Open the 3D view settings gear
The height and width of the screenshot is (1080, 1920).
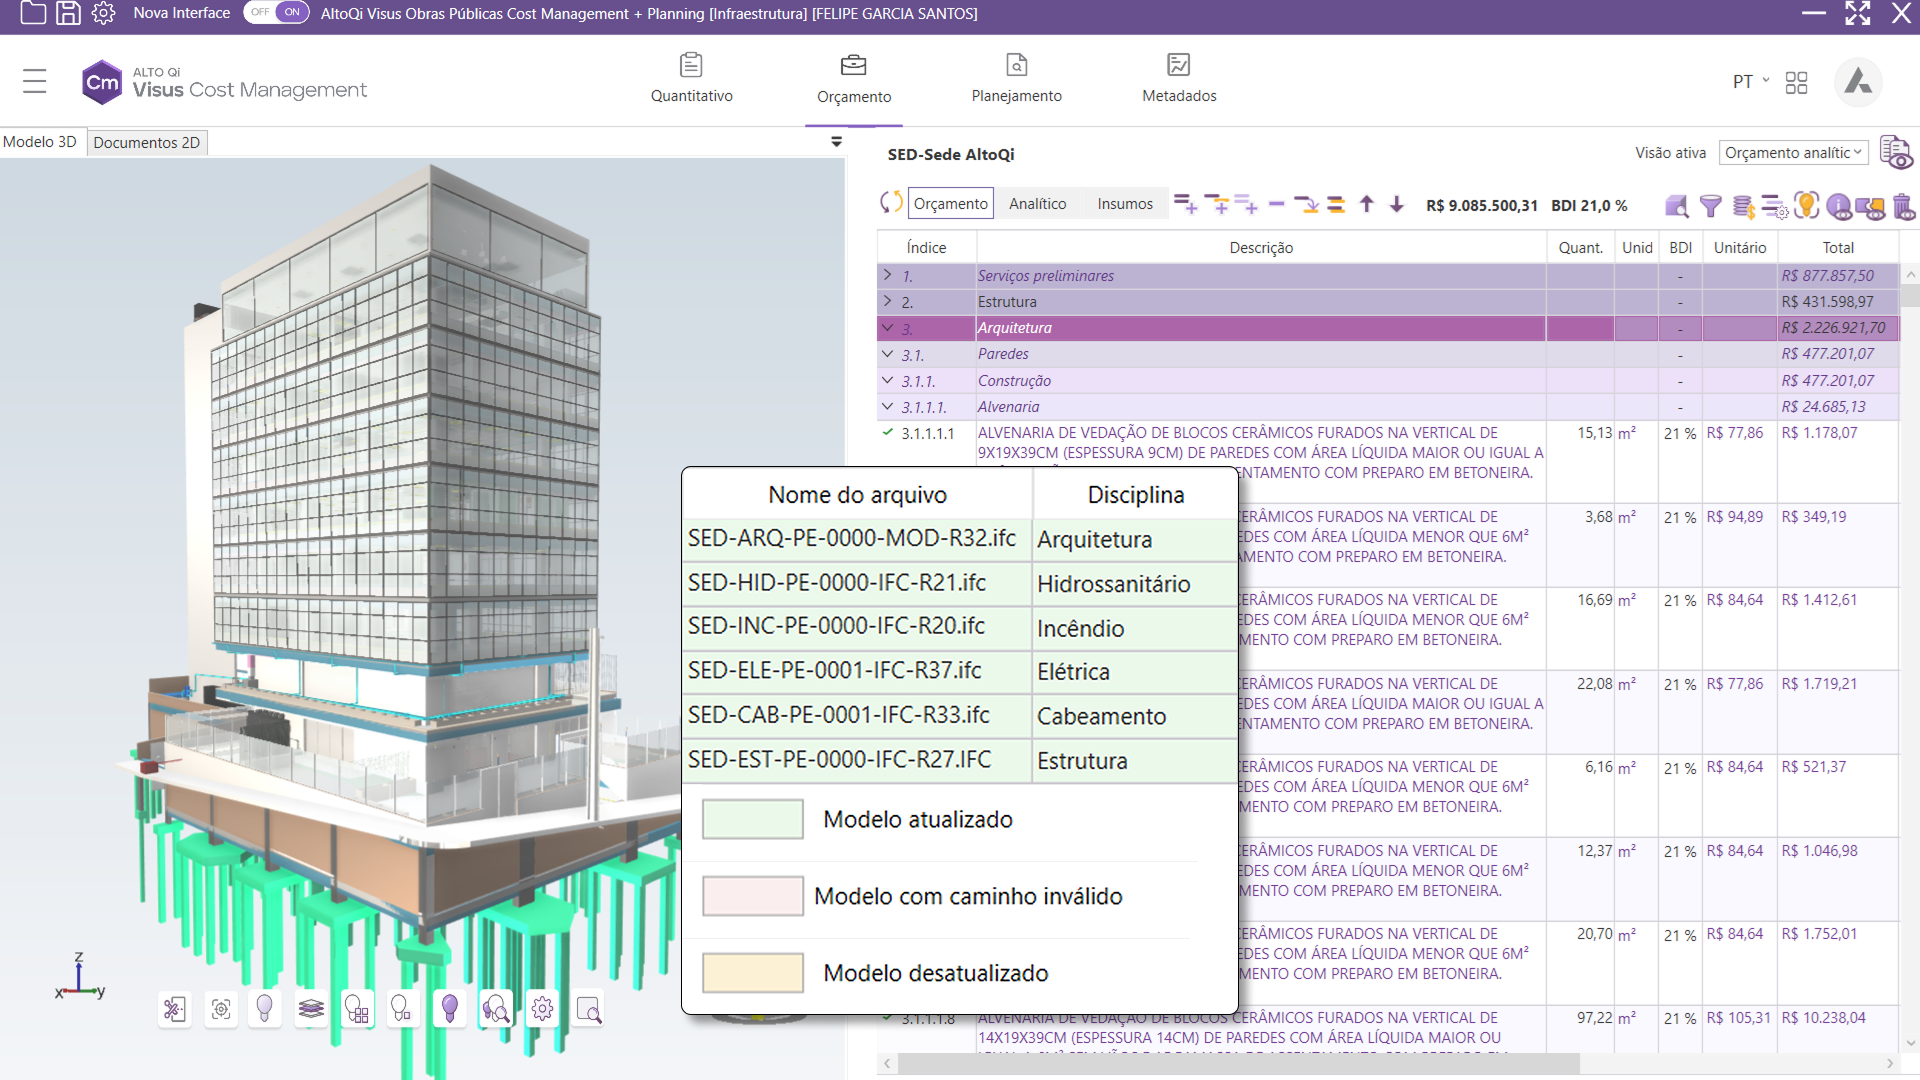point(542,1009)
